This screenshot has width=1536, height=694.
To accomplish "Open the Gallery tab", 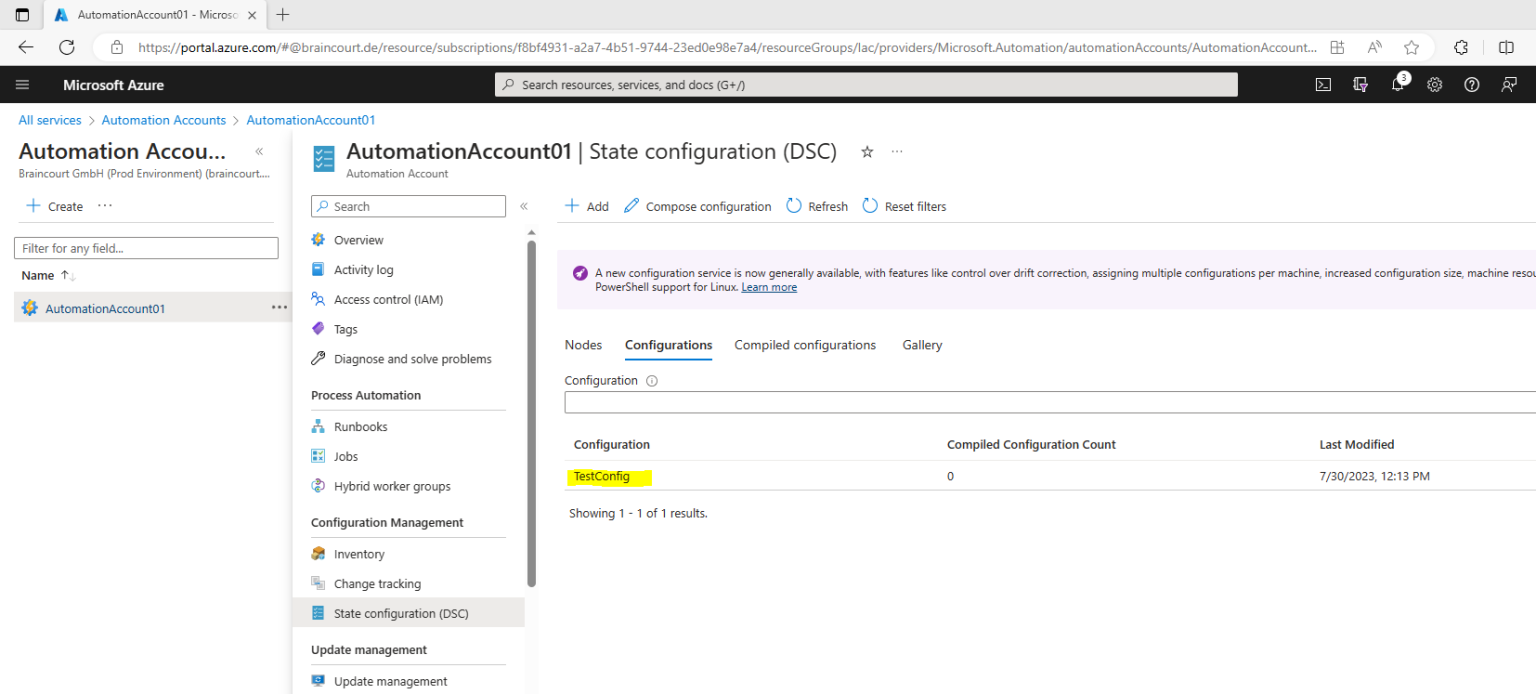I will coord(921,345).
